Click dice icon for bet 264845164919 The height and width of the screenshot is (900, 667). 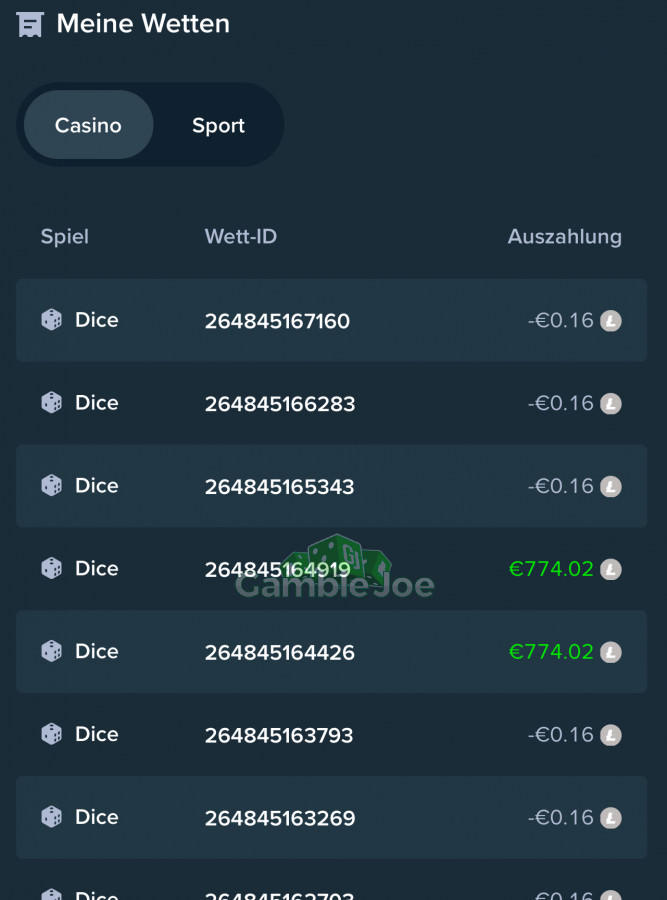click(52, 568)
